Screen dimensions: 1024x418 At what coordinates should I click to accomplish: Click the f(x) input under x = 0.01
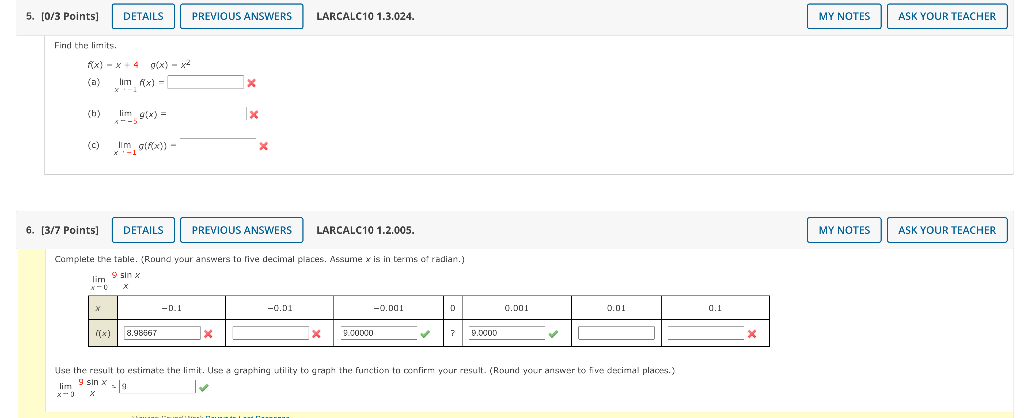point(616,333)
